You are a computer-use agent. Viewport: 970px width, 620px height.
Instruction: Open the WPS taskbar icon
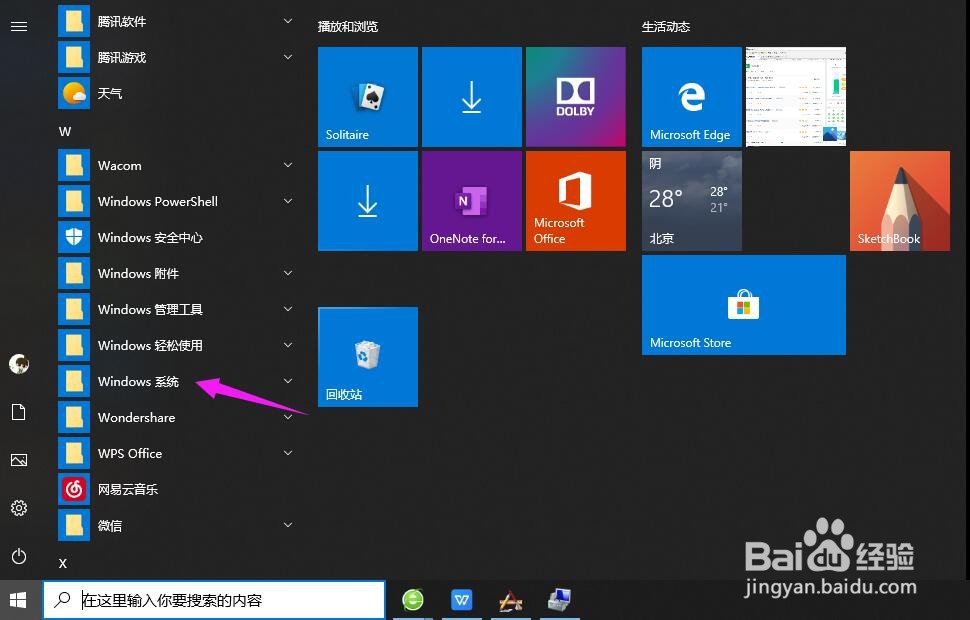tap(462, 600)
